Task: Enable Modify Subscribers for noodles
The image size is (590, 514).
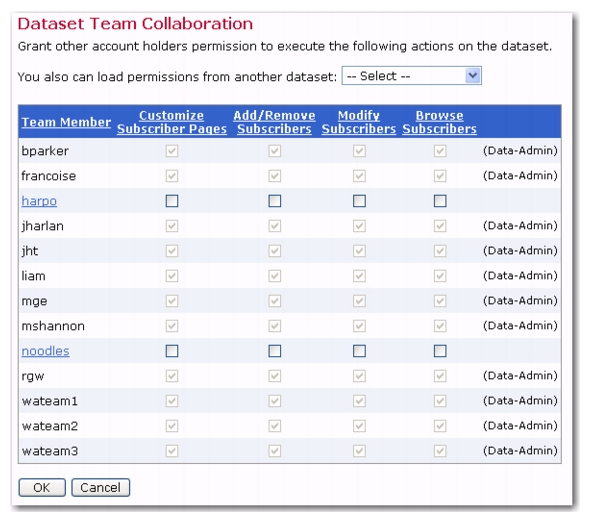Action: (x=359, y=351)
